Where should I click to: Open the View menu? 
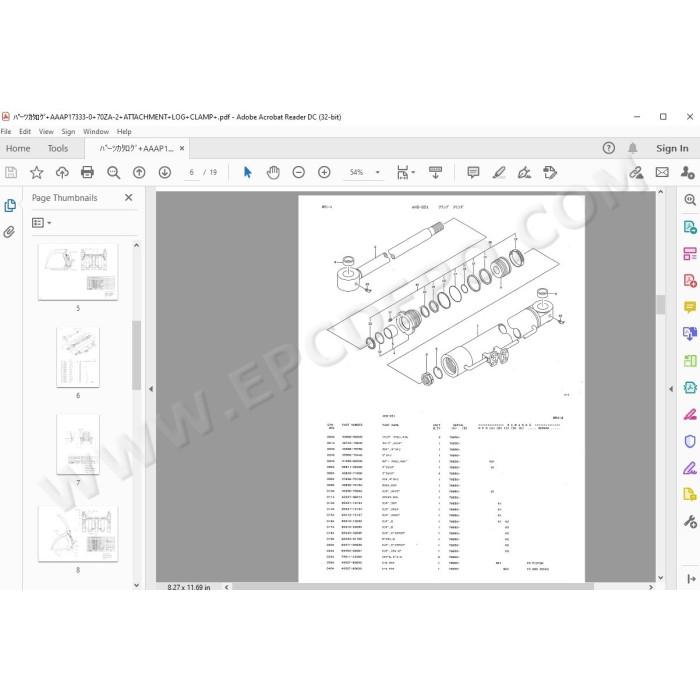[46, 131]
